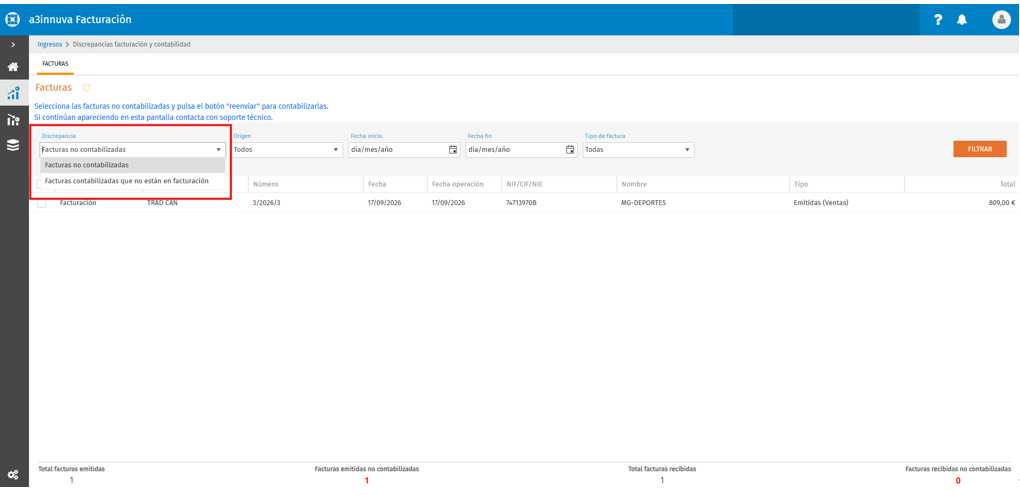Click the 'Facturación' origin cell
The height and width of the screenshot is (495, 1020).
(x=78, y=203)
